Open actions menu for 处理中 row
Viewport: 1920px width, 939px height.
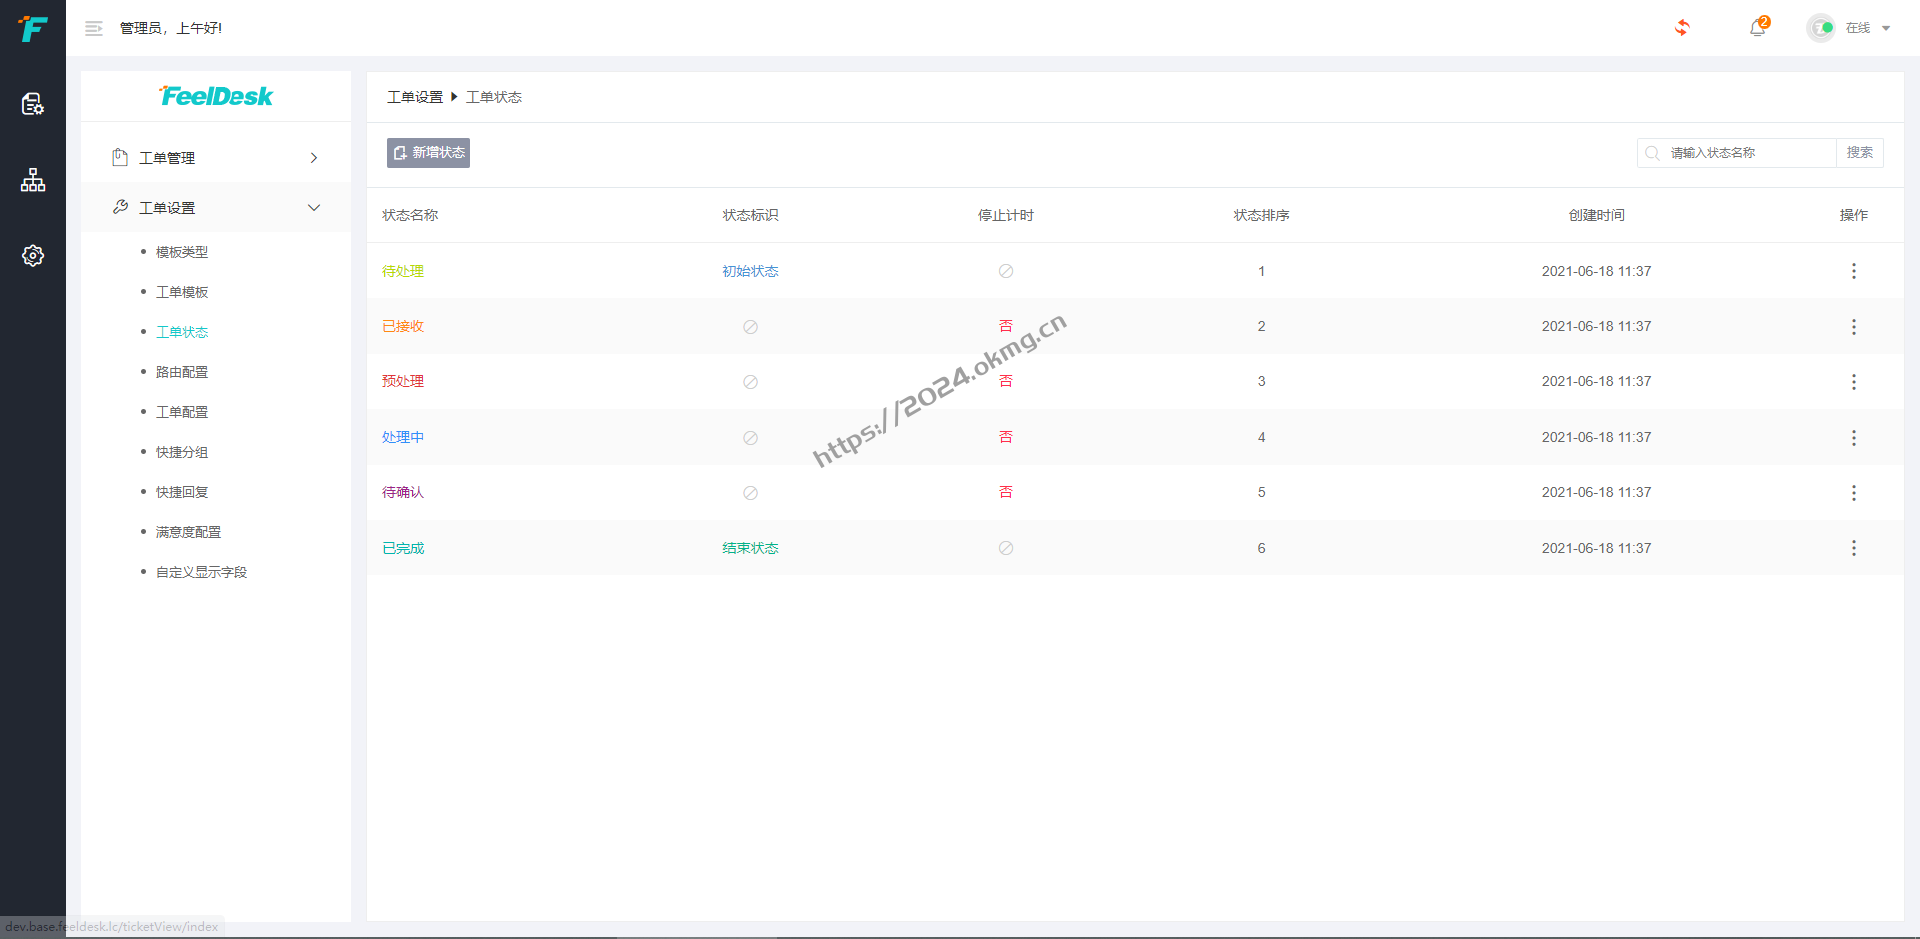point(1853,438)
